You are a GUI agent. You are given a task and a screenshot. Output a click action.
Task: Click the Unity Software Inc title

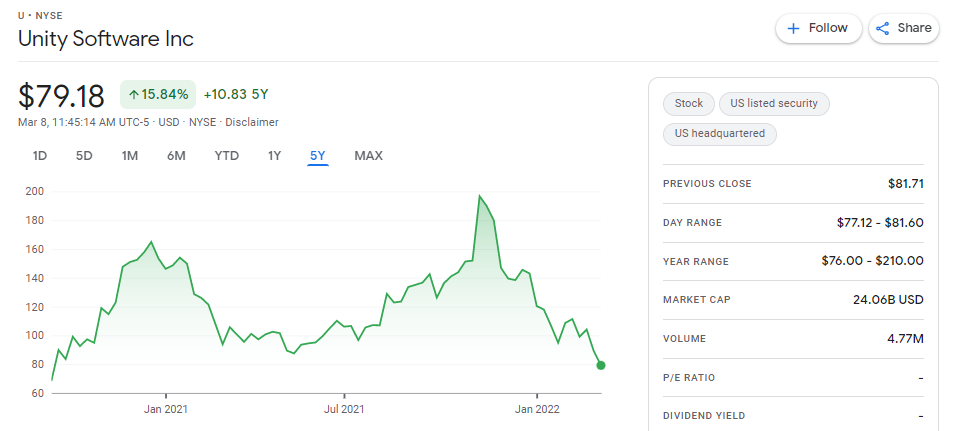pyautogui.click(x=106, y=39)
